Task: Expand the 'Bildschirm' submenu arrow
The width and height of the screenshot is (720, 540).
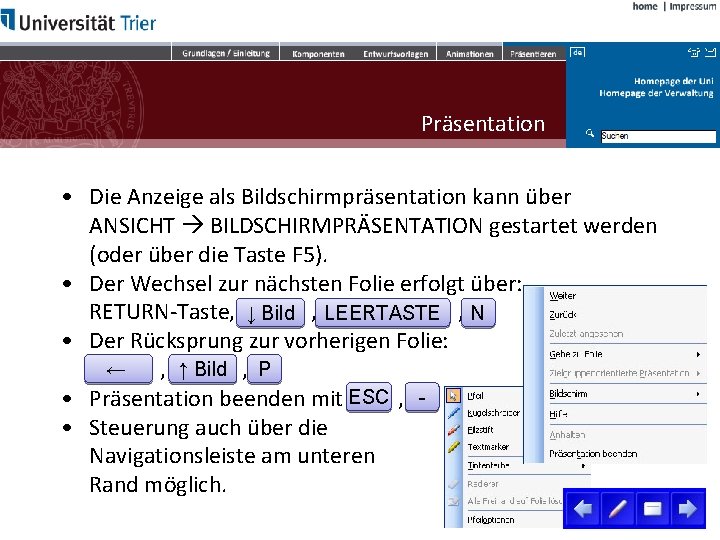Action: 698,394
